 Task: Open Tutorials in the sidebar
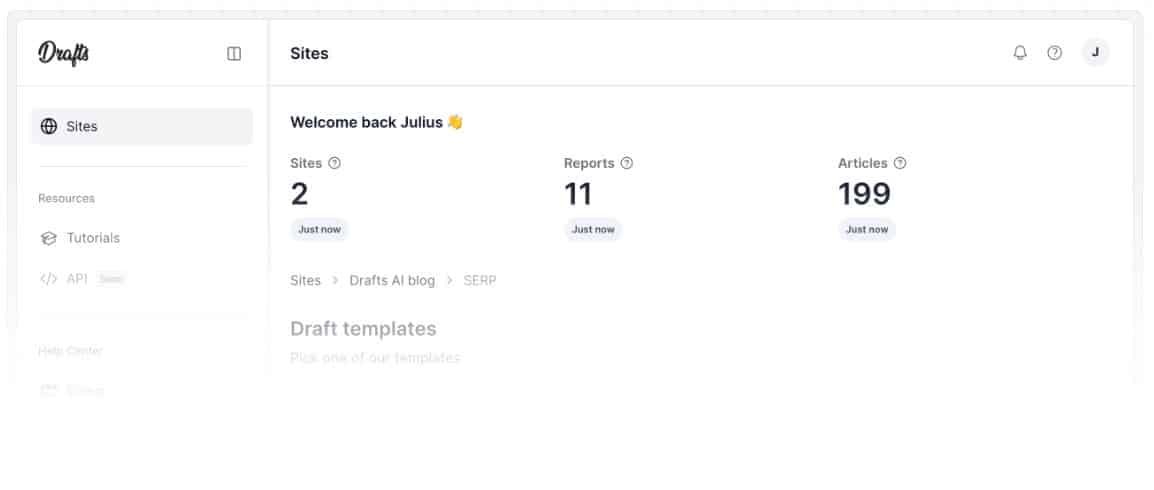93,238
